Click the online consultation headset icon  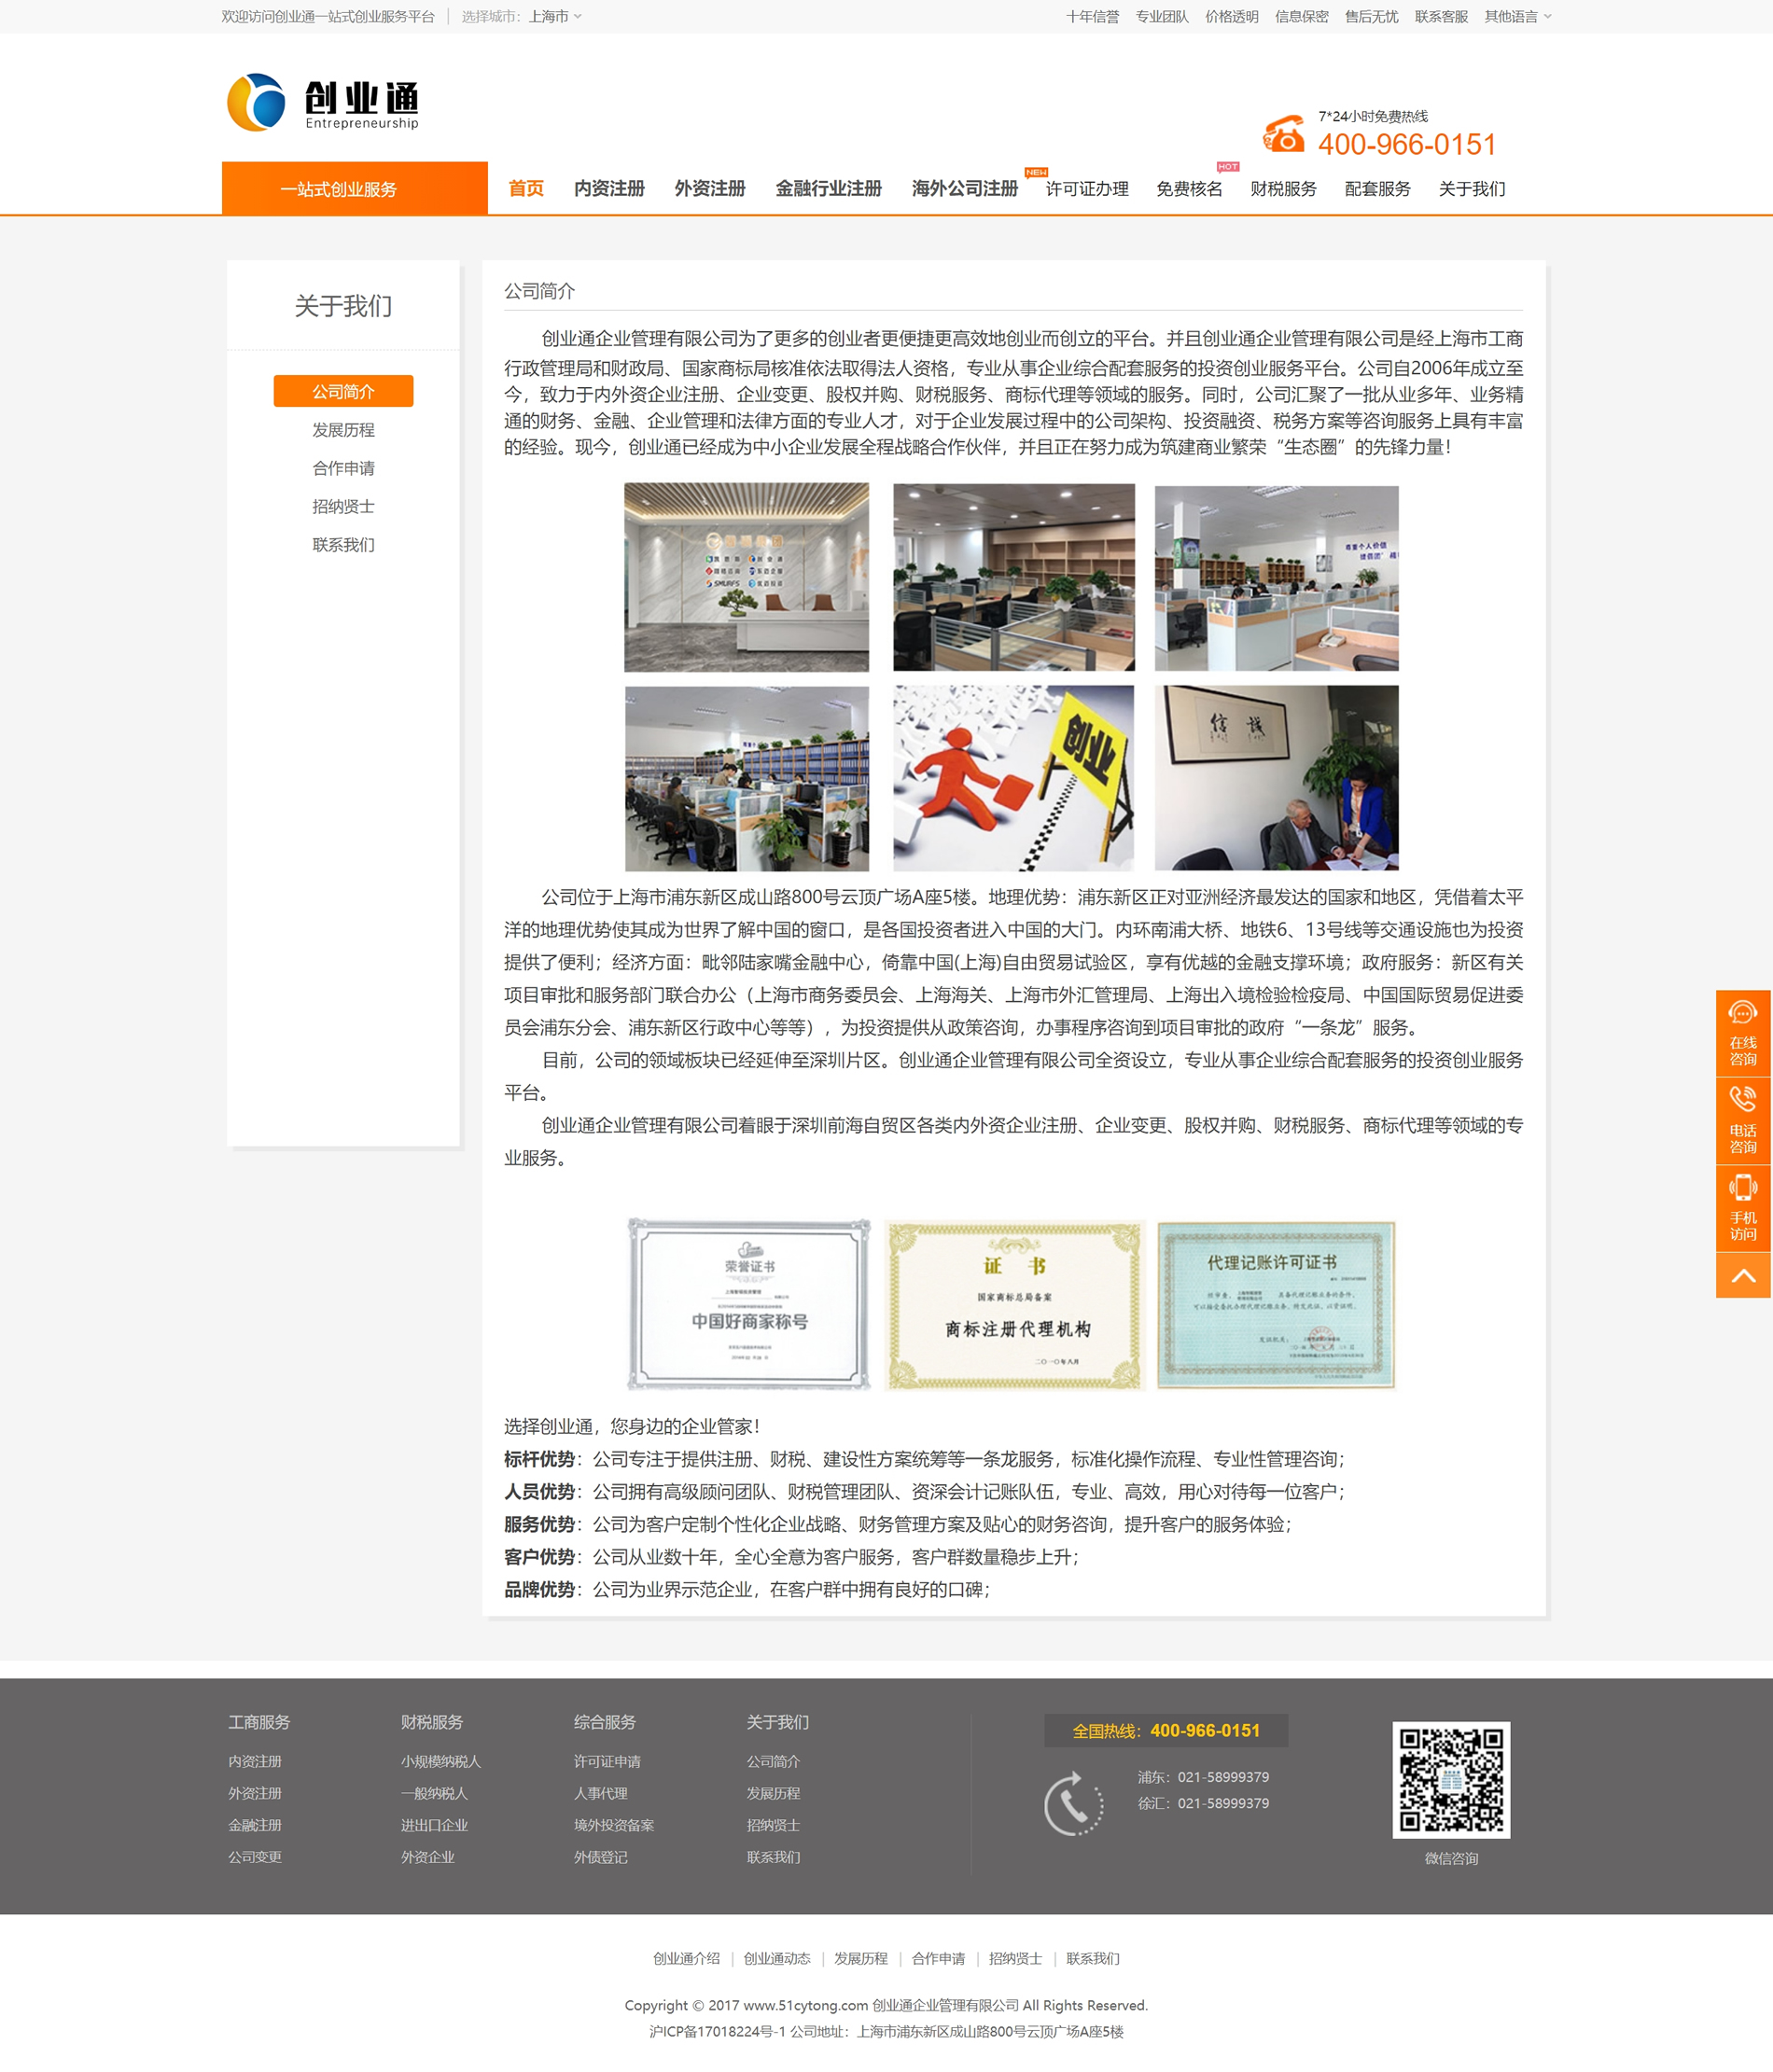coord(1742,1014)
